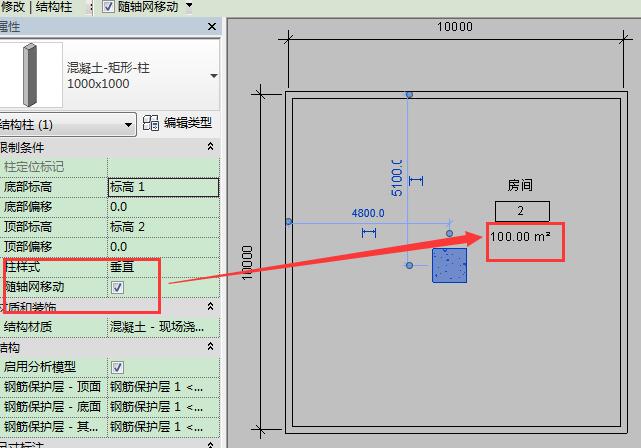Click witness line grip at top wall
641x448 pixels.
[409, 95]
